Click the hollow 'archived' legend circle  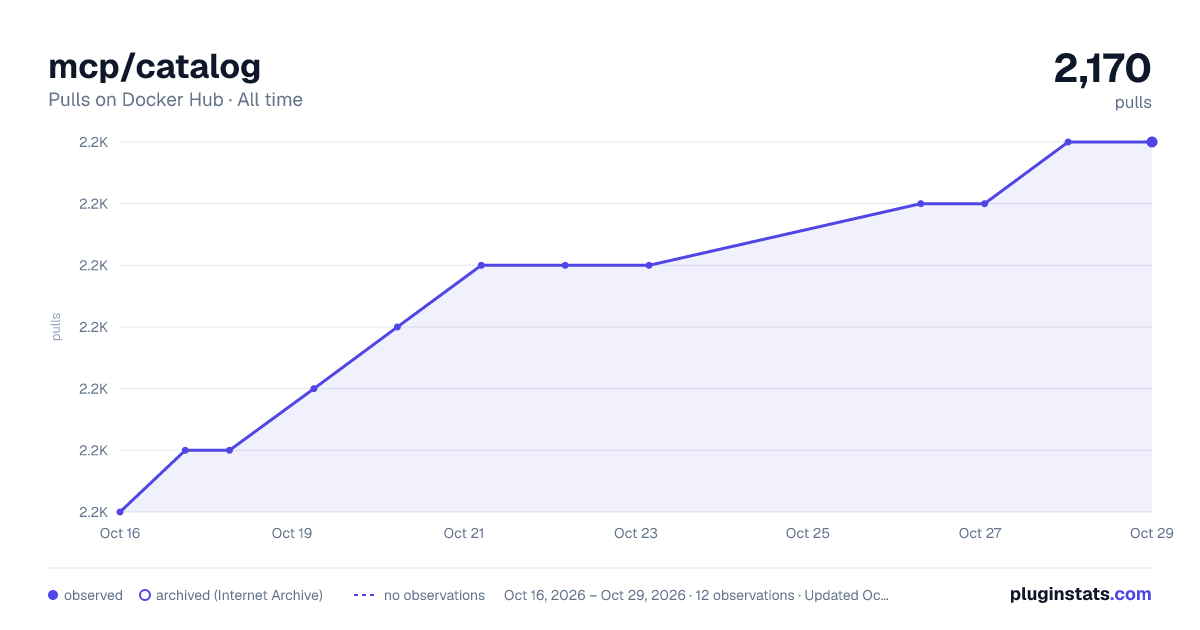pyautogui.click(x=144, y=595)
